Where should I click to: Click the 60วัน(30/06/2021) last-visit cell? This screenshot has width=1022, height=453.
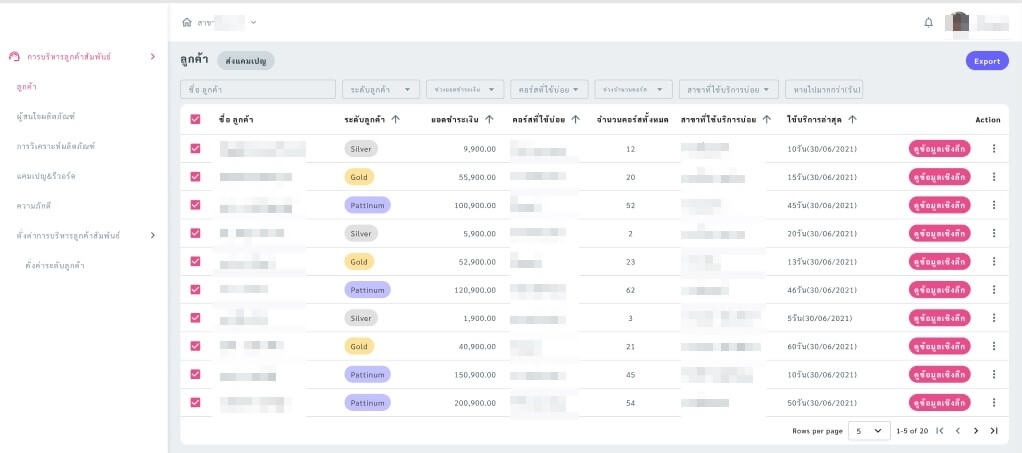[x=822, y=346]
